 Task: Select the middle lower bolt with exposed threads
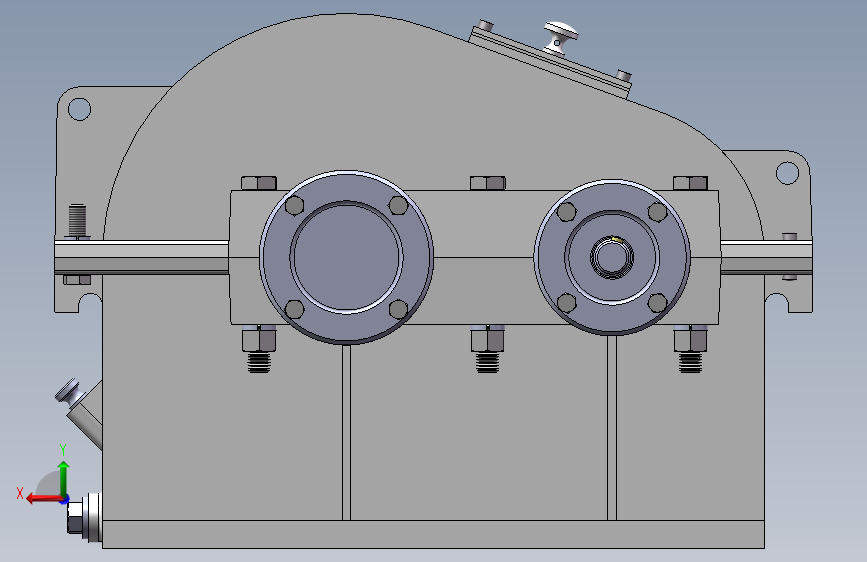tap(487, 349)
